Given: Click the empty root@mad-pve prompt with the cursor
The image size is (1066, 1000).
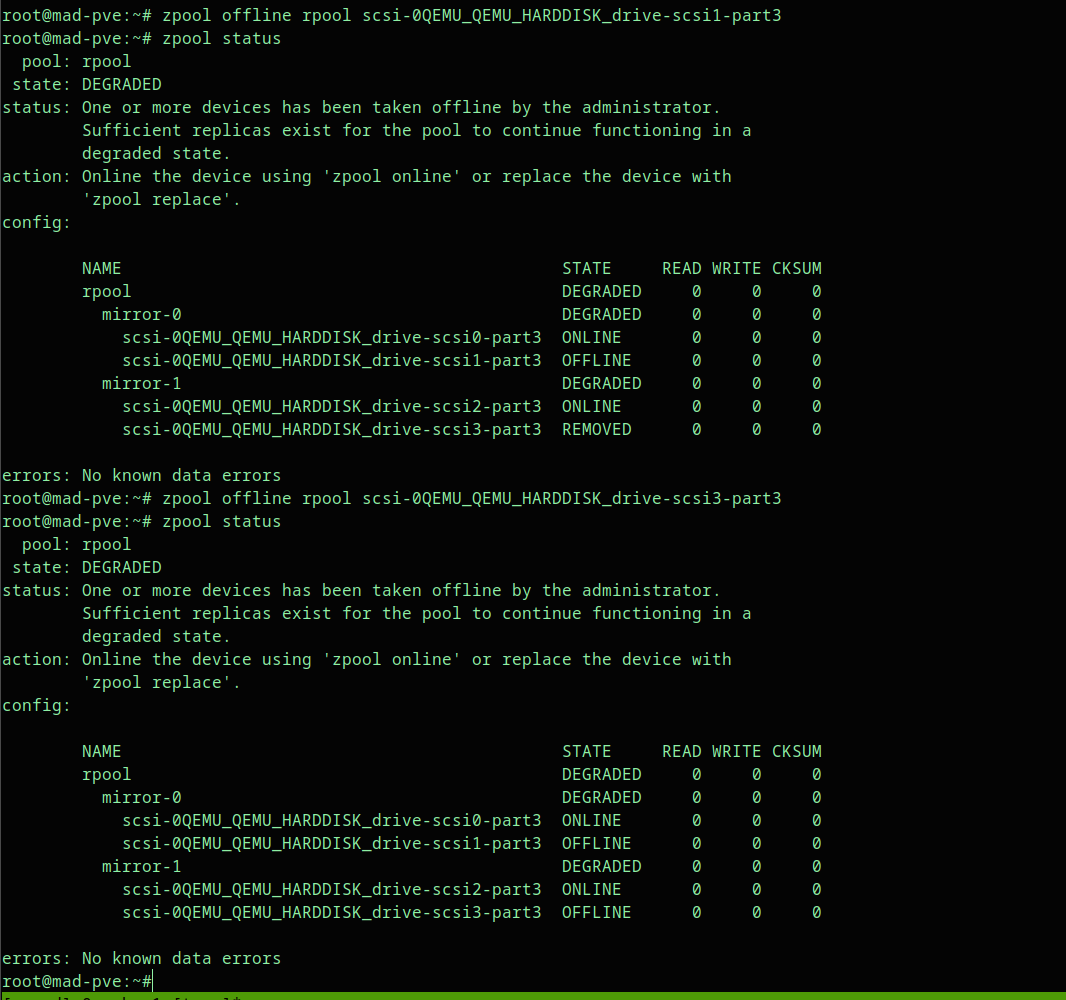Looking at the screenshot, I should tap(77, 982).
